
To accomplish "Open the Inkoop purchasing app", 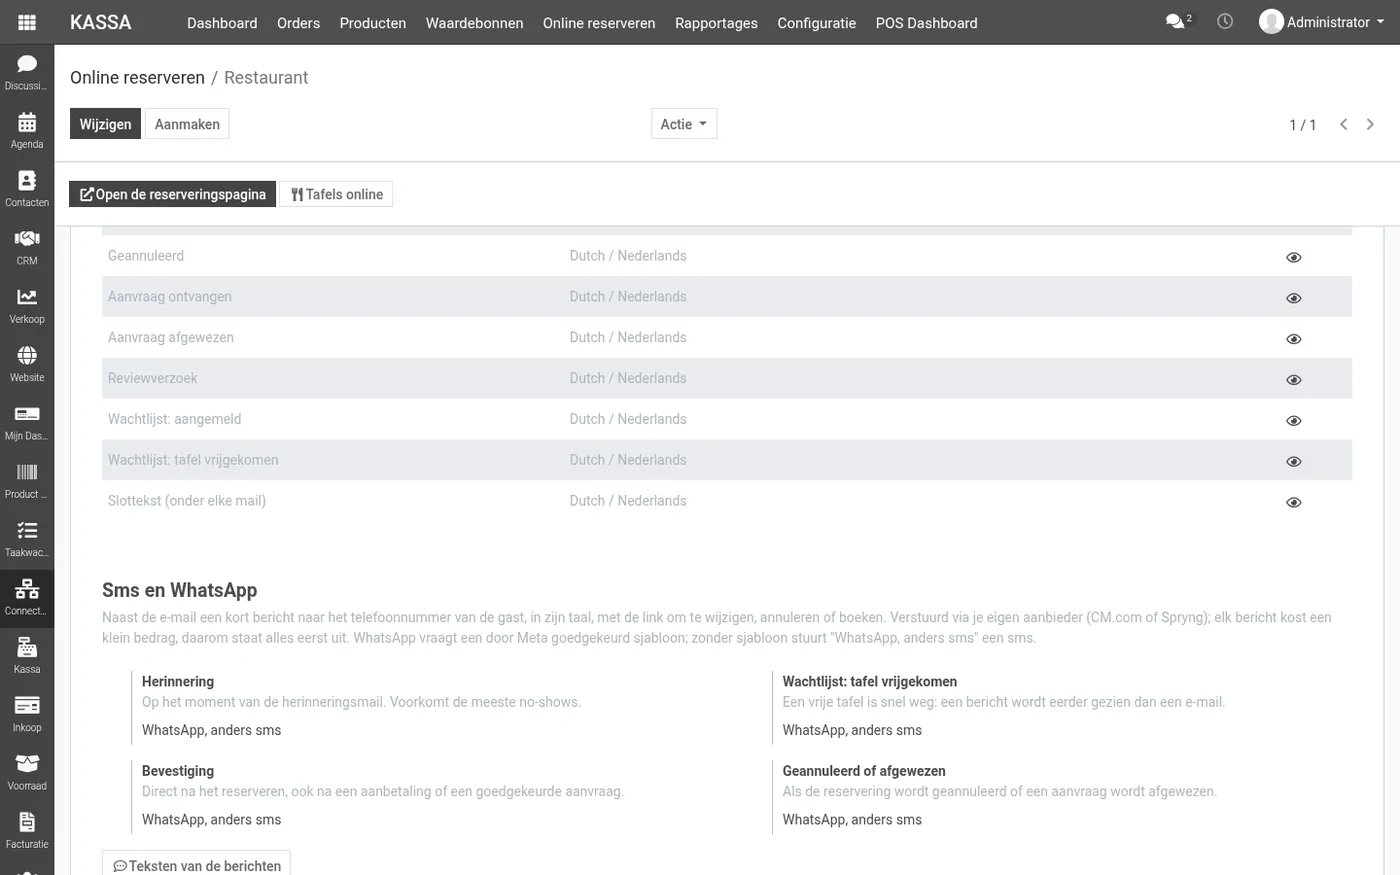I will 27,714.
